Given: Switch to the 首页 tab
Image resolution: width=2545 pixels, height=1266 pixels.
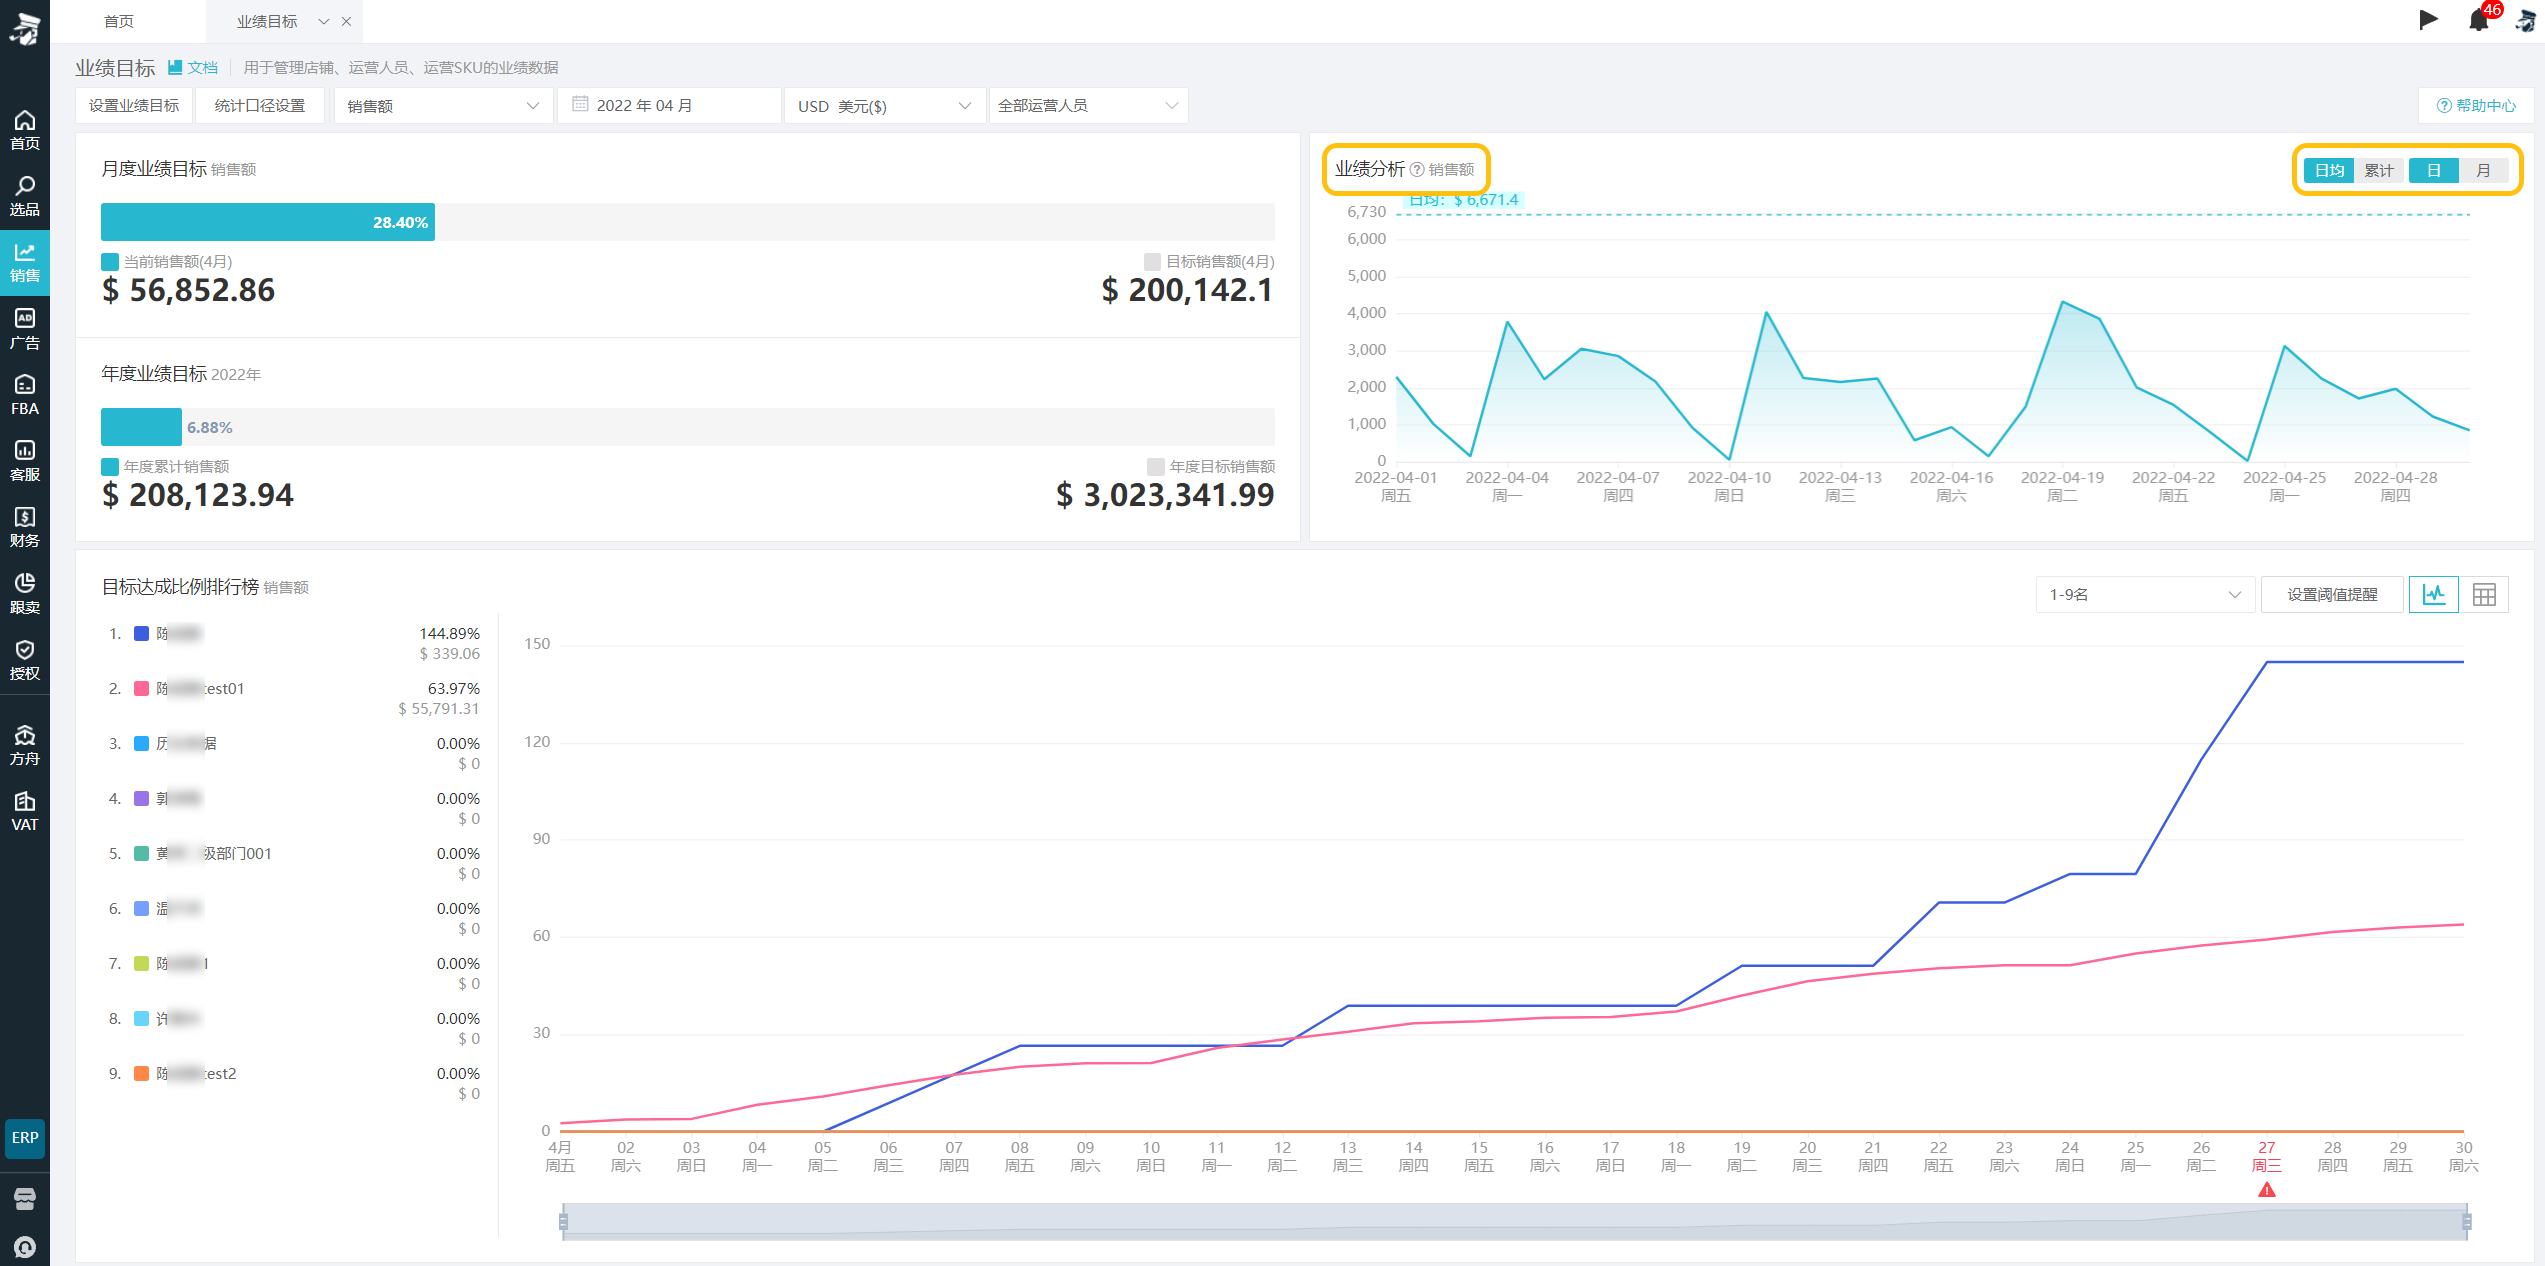Looking at the screenshot, I should pyautogui.click(x=119, y=21).
